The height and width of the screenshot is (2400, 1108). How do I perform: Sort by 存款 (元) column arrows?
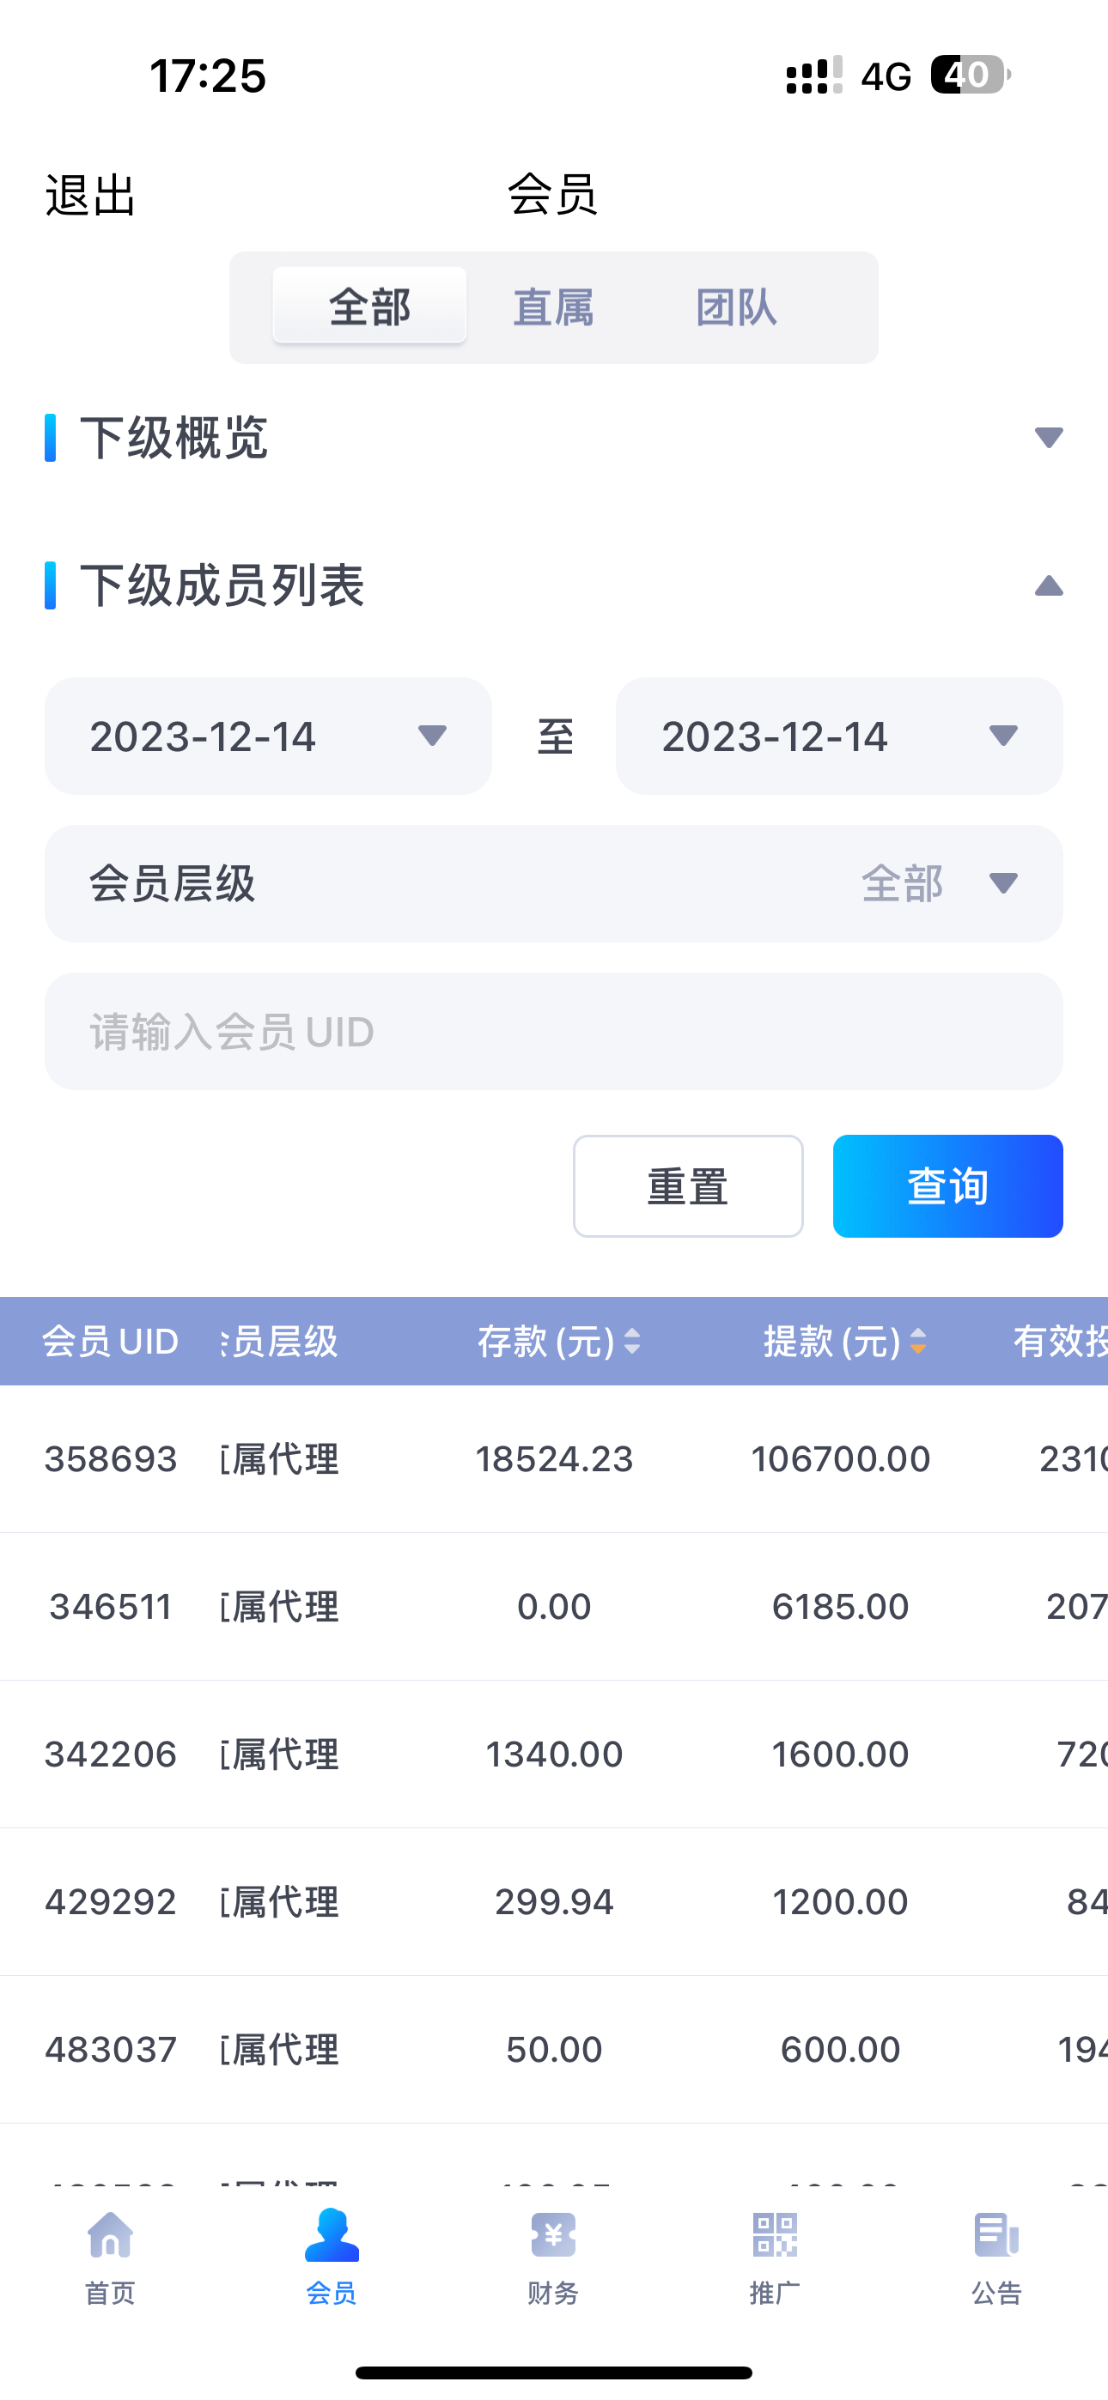click(x=632, y=1341)
